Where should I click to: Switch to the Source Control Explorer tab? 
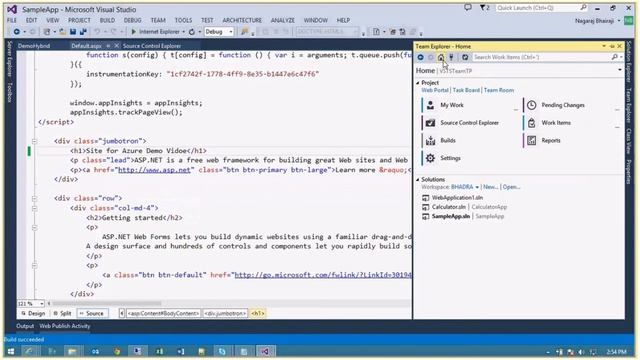152,46
